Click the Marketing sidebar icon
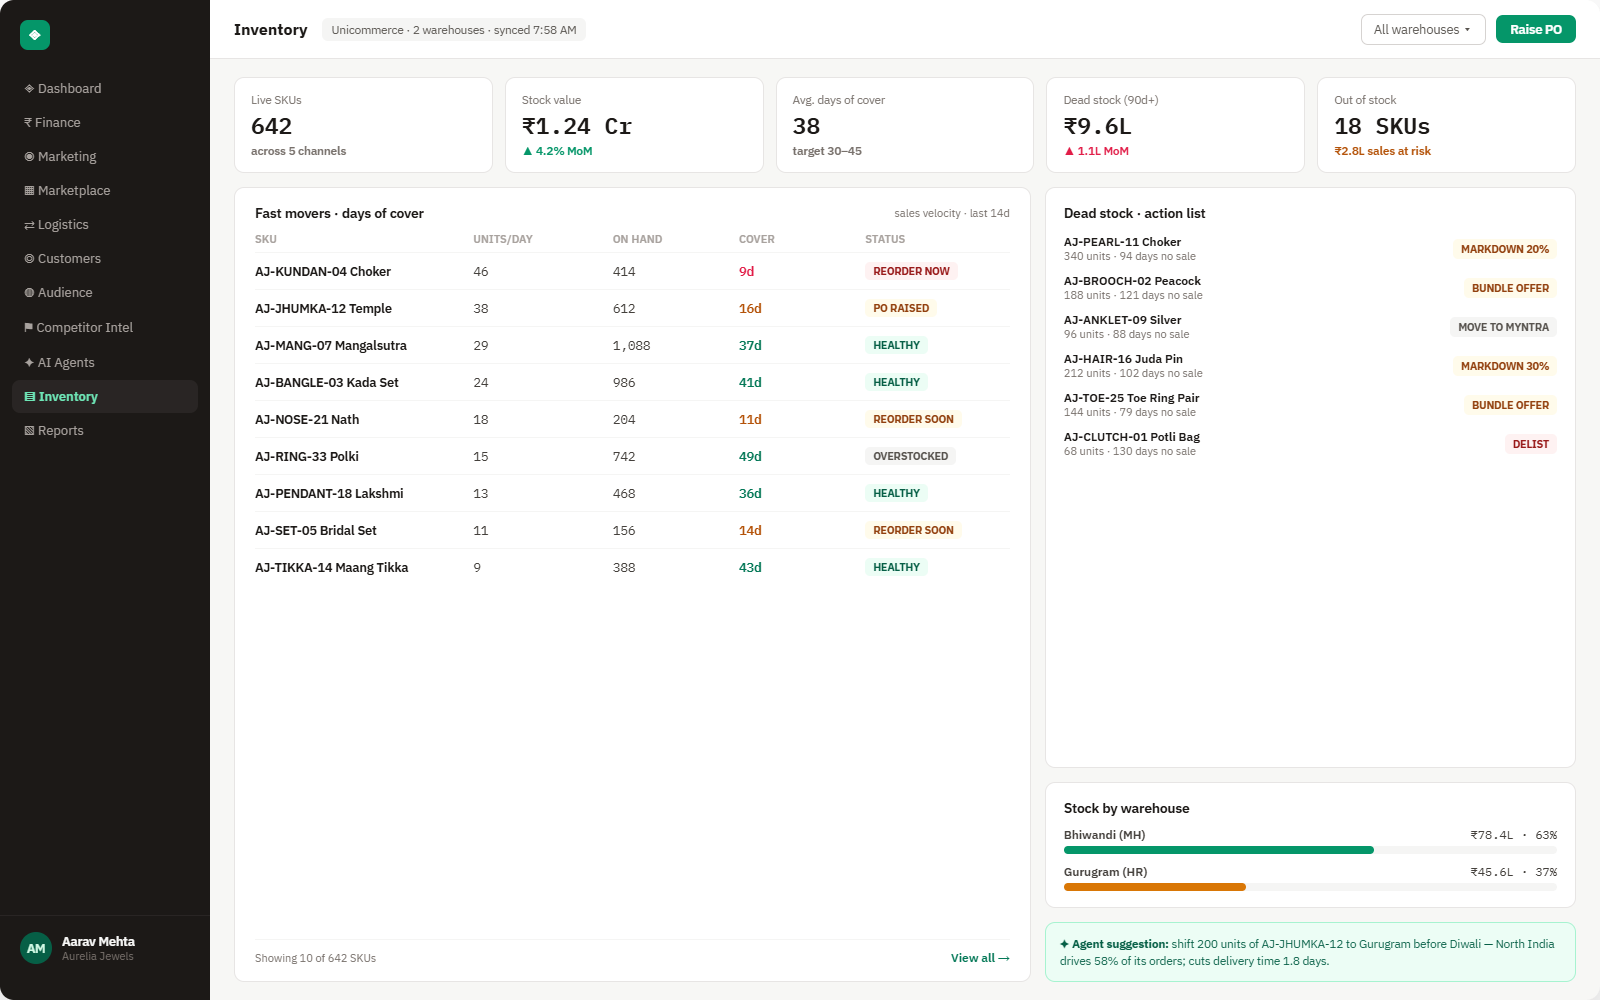This screenshot has height=1000, width=1600. (x=29, y=157)
